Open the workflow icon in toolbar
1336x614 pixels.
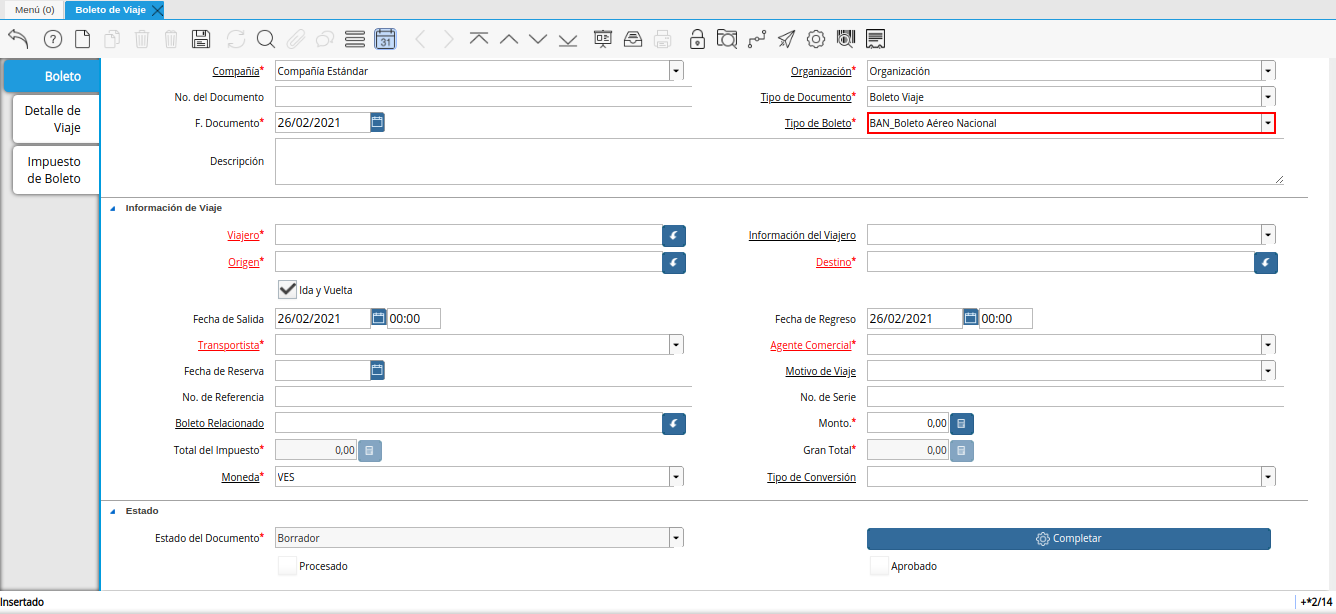pos(756,39)
